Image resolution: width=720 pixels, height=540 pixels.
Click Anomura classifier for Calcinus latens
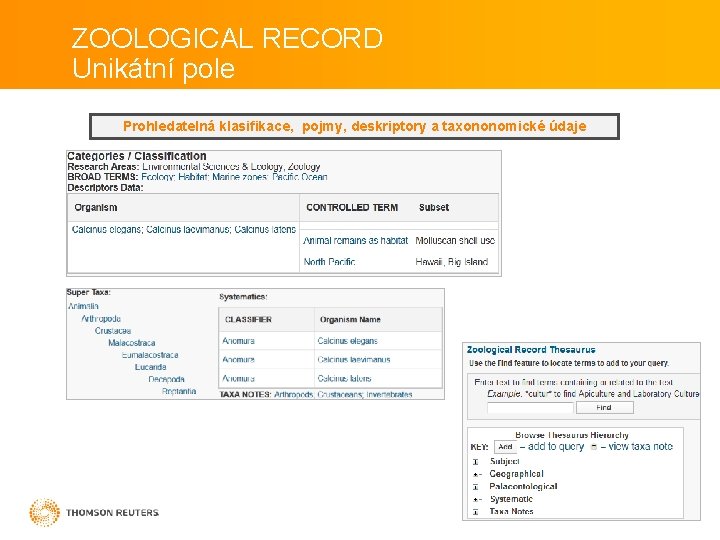click(238, 378)
